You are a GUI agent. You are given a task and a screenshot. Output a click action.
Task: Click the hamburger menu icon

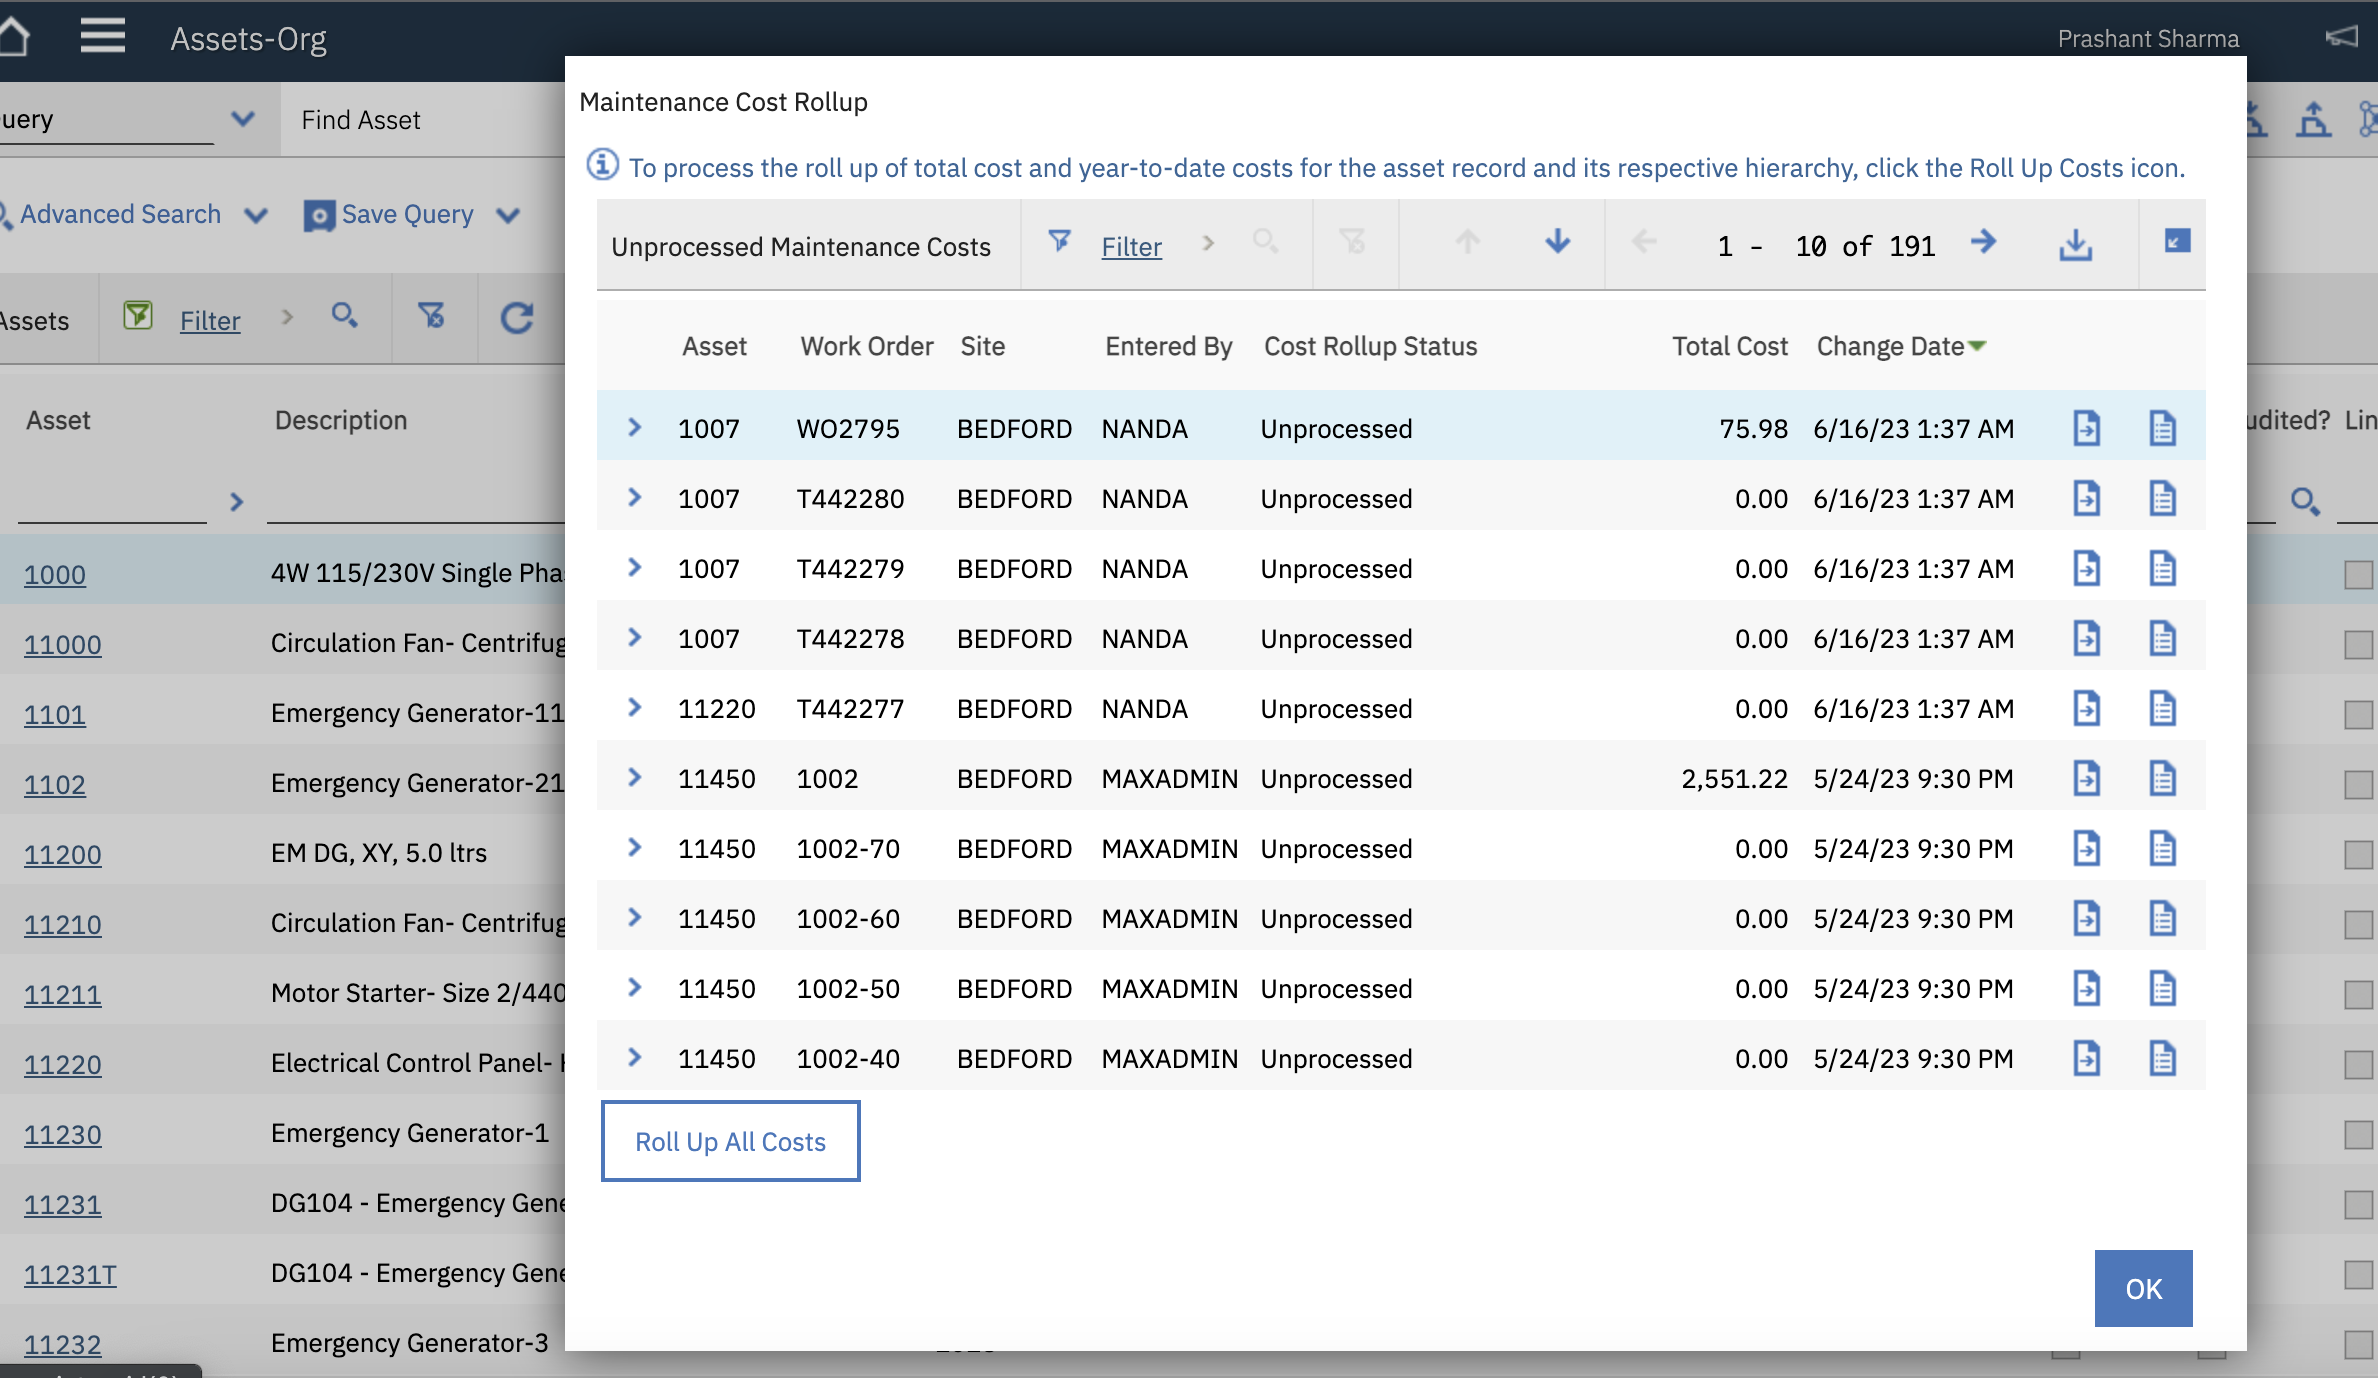tap(103, 37)
